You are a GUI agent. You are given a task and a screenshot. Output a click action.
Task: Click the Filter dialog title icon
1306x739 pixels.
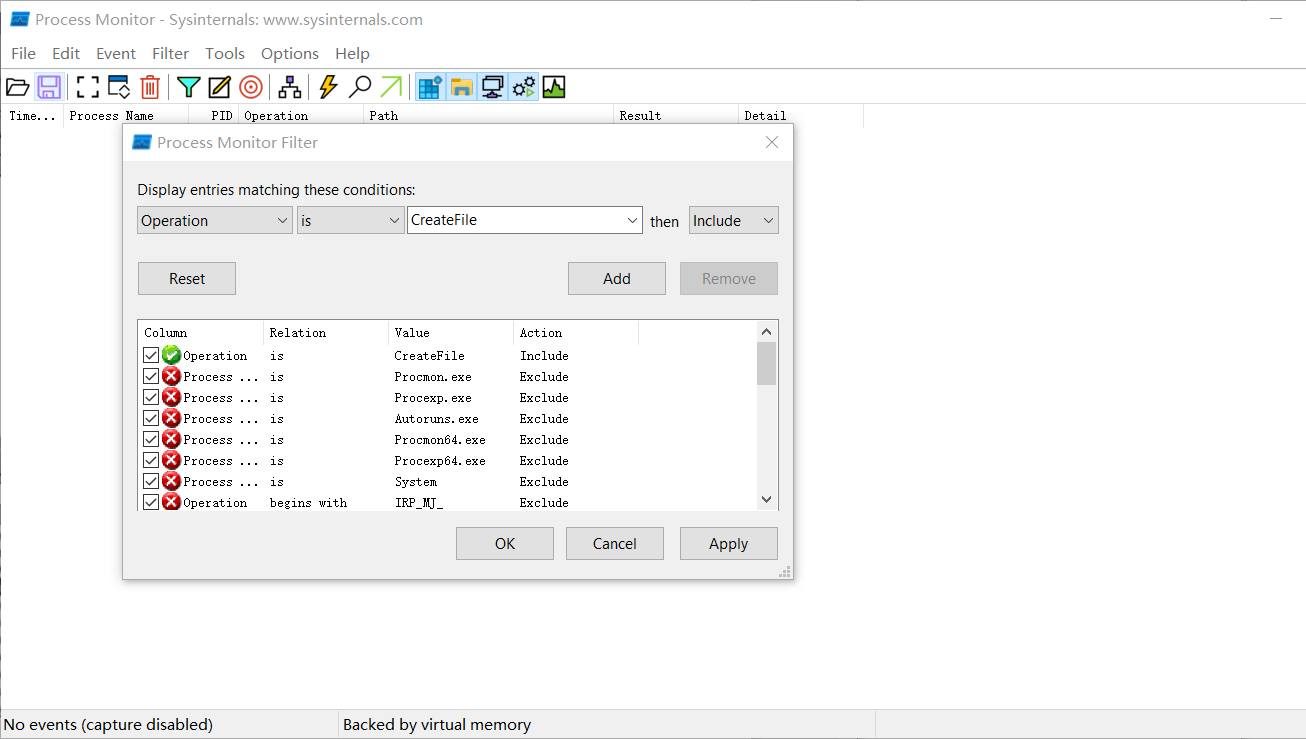[142, 143]
